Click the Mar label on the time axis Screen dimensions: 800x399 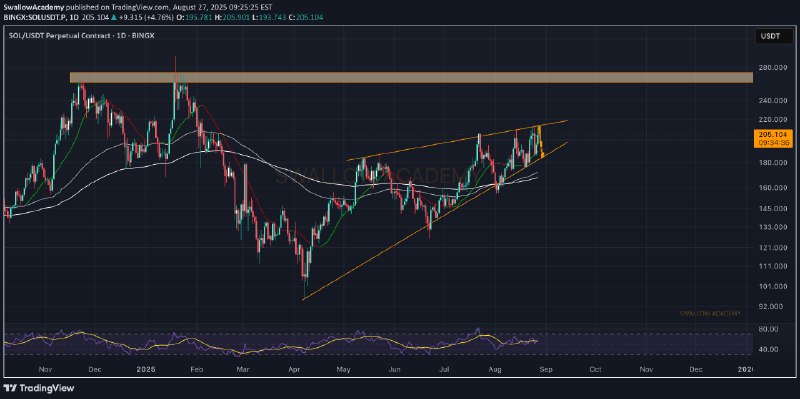243,368
